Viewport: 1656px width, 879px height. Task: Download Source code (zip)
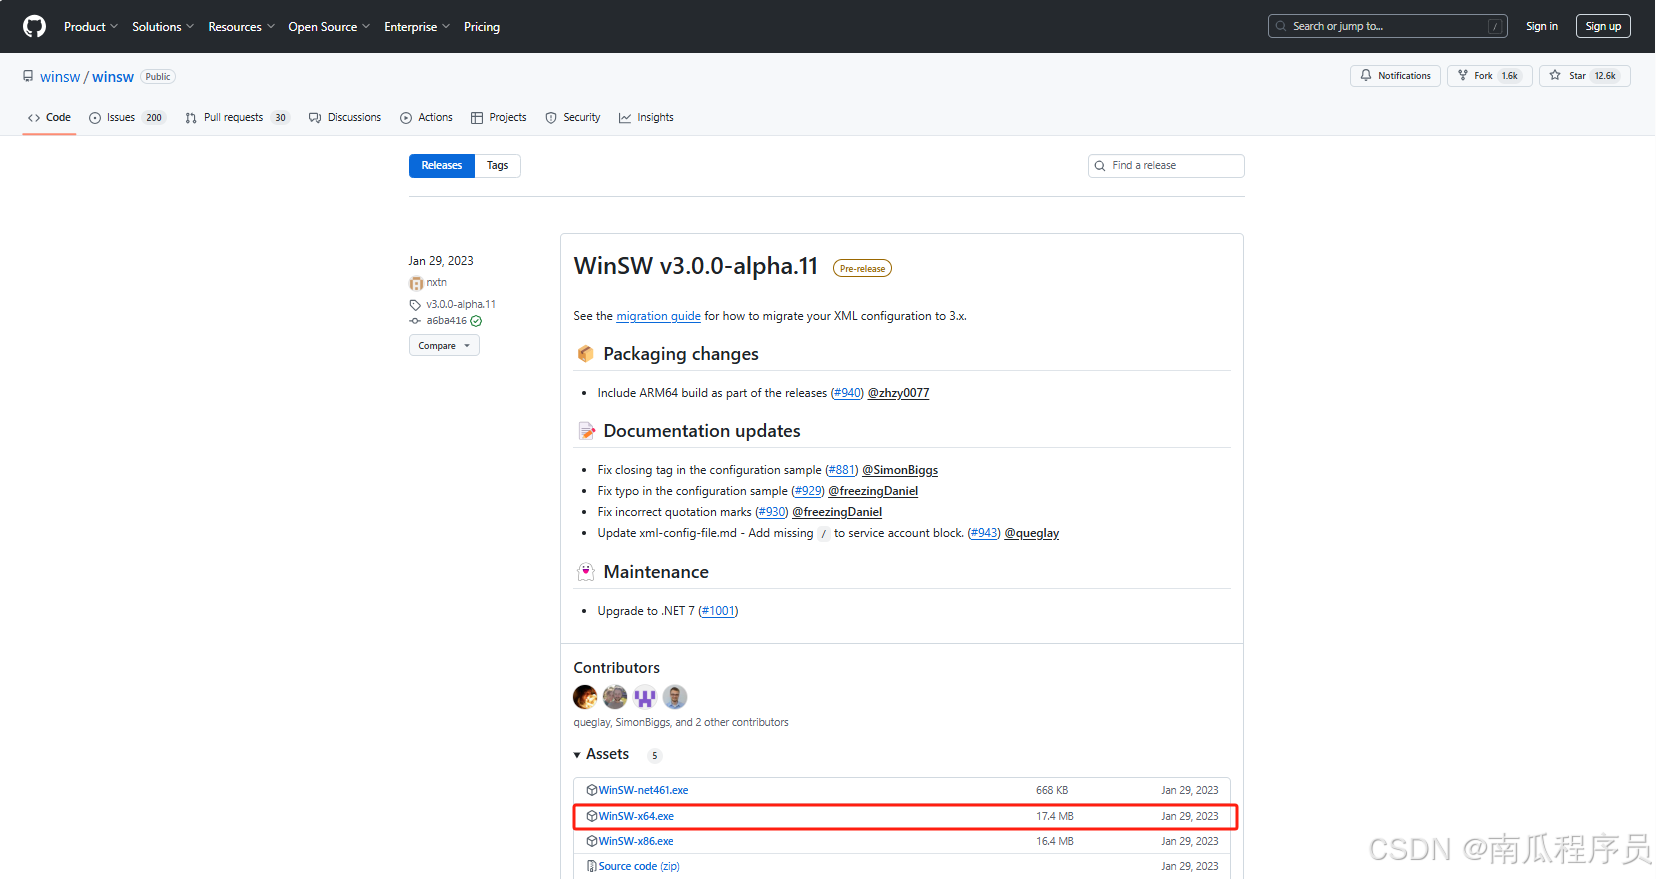(639, 866)
